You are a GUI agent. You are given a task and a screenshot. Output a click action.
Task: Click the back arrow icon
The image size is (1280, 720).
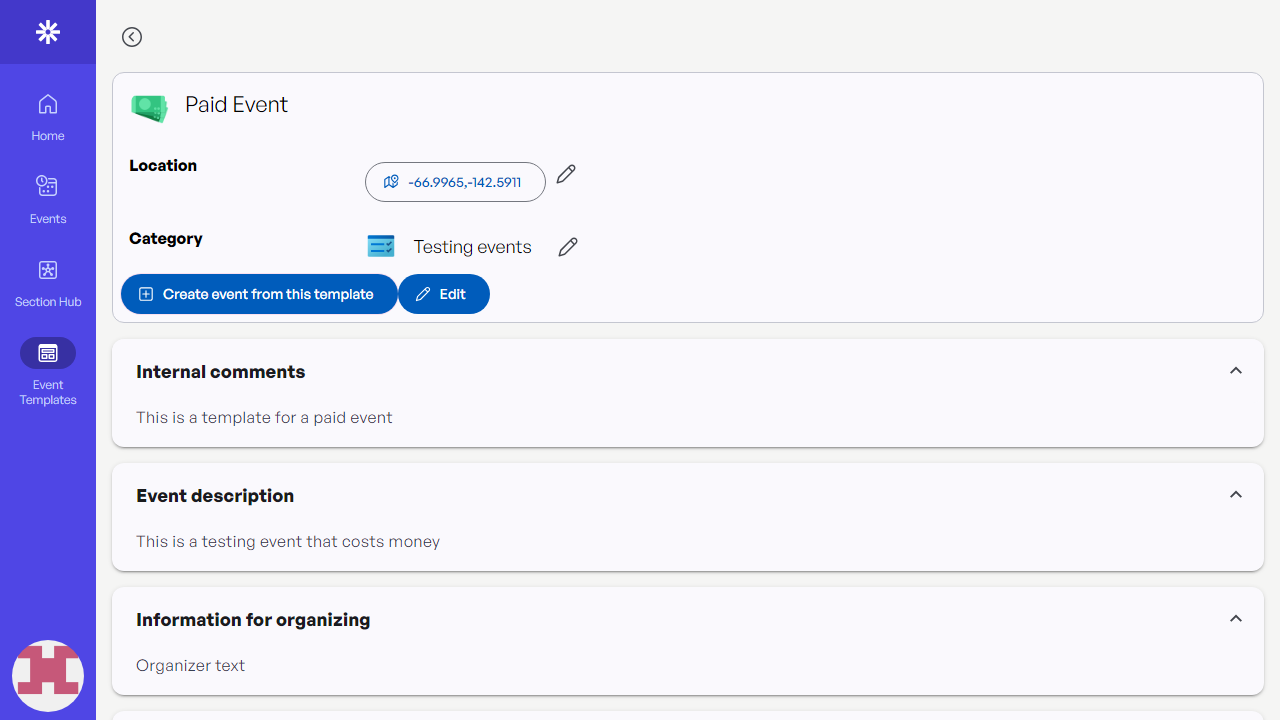pos(132,37)
